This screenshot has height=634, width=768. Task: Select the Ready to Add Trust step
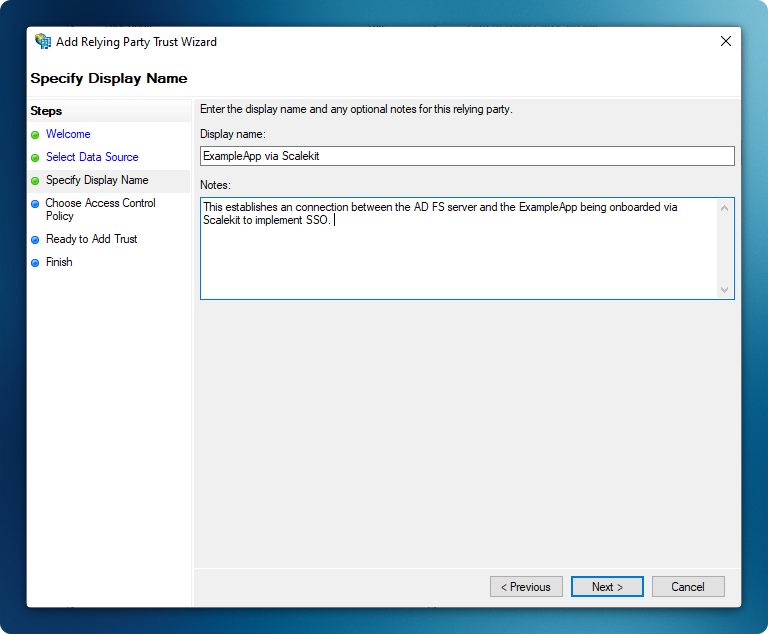pos(91,239)
